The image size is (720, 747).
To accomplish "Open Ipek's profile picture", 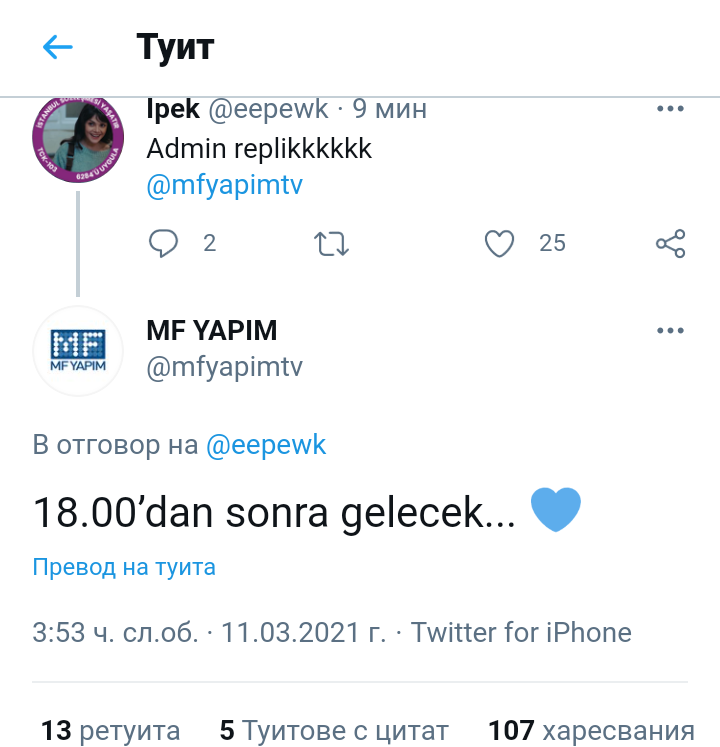I will click(x=79, y=140).
